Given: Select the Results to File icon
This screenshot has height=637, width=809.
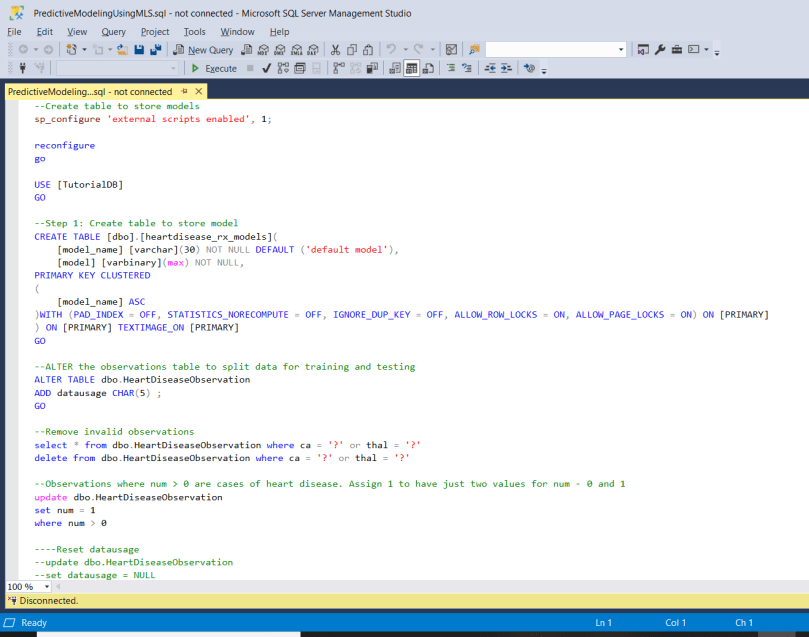Looking at the screenshot, I should [430, 68].
